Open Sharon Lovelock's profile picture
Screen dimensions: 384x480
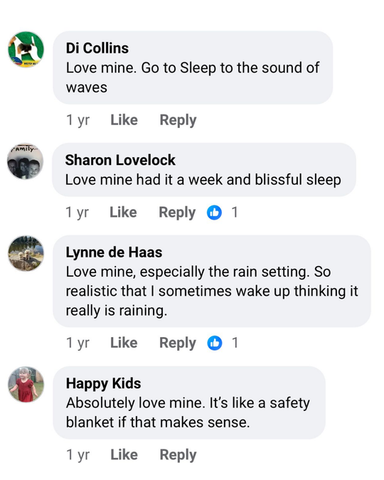click(25, 161)
